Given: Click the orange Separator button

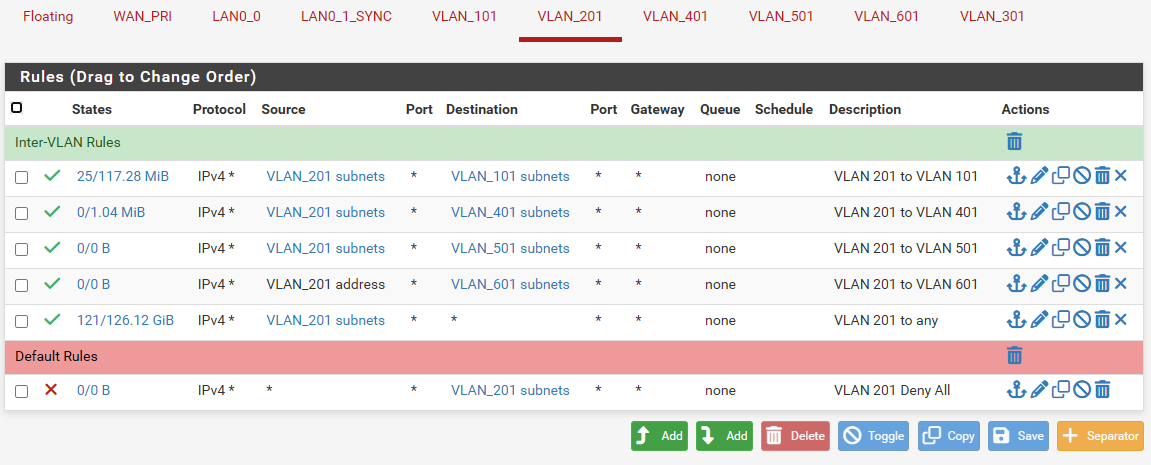Looking at the screenshot, I should point(1100,436).
